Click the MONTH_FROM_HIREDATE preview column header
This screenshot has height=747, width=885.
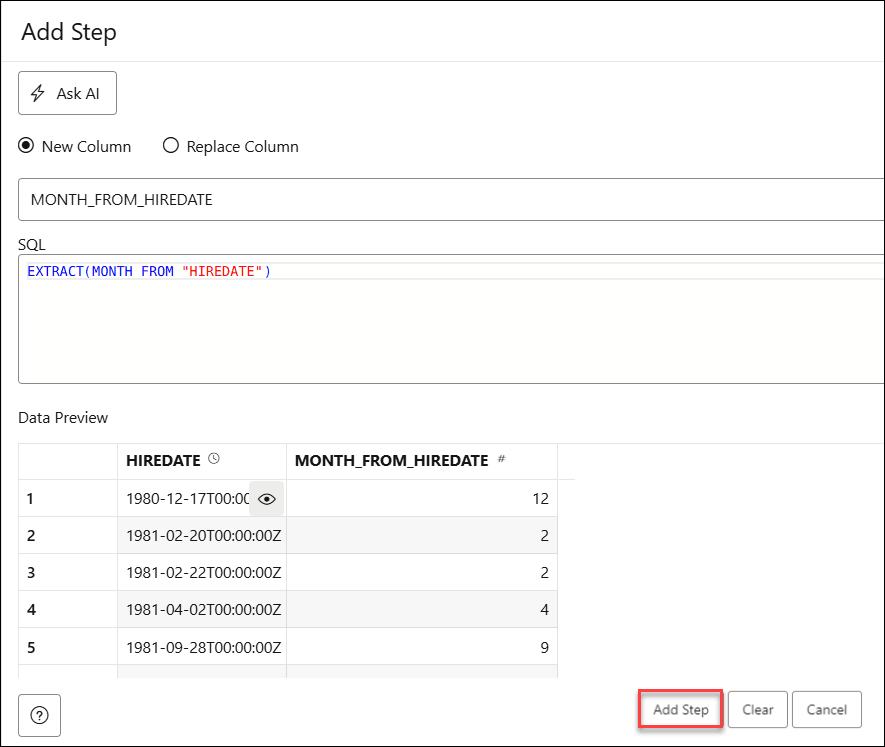[391, 460]
